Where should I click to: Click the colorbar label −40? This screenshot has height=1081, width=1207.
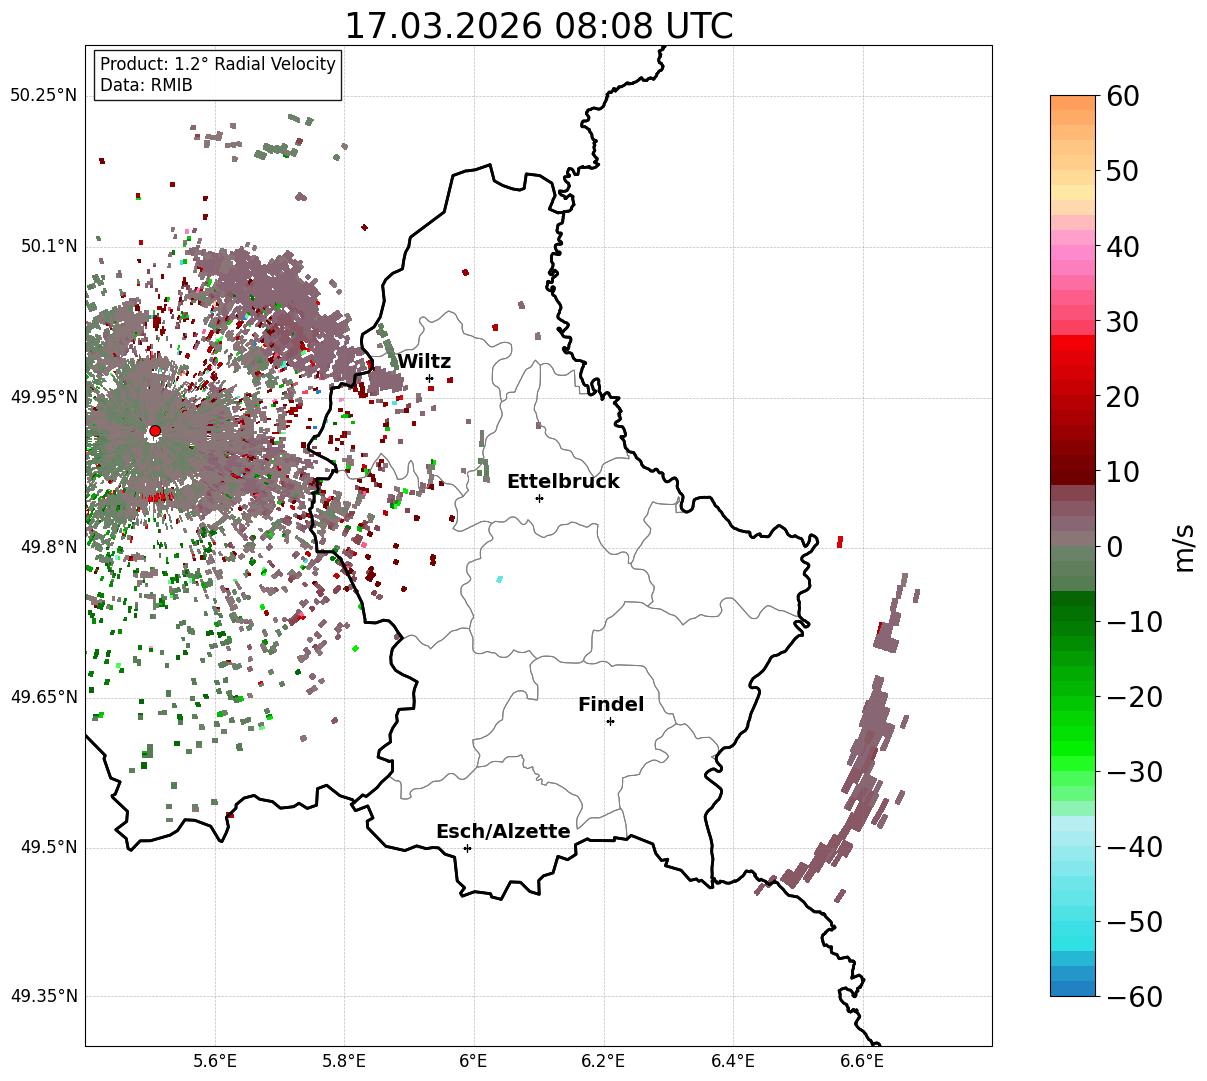[x=1134, y=847]
